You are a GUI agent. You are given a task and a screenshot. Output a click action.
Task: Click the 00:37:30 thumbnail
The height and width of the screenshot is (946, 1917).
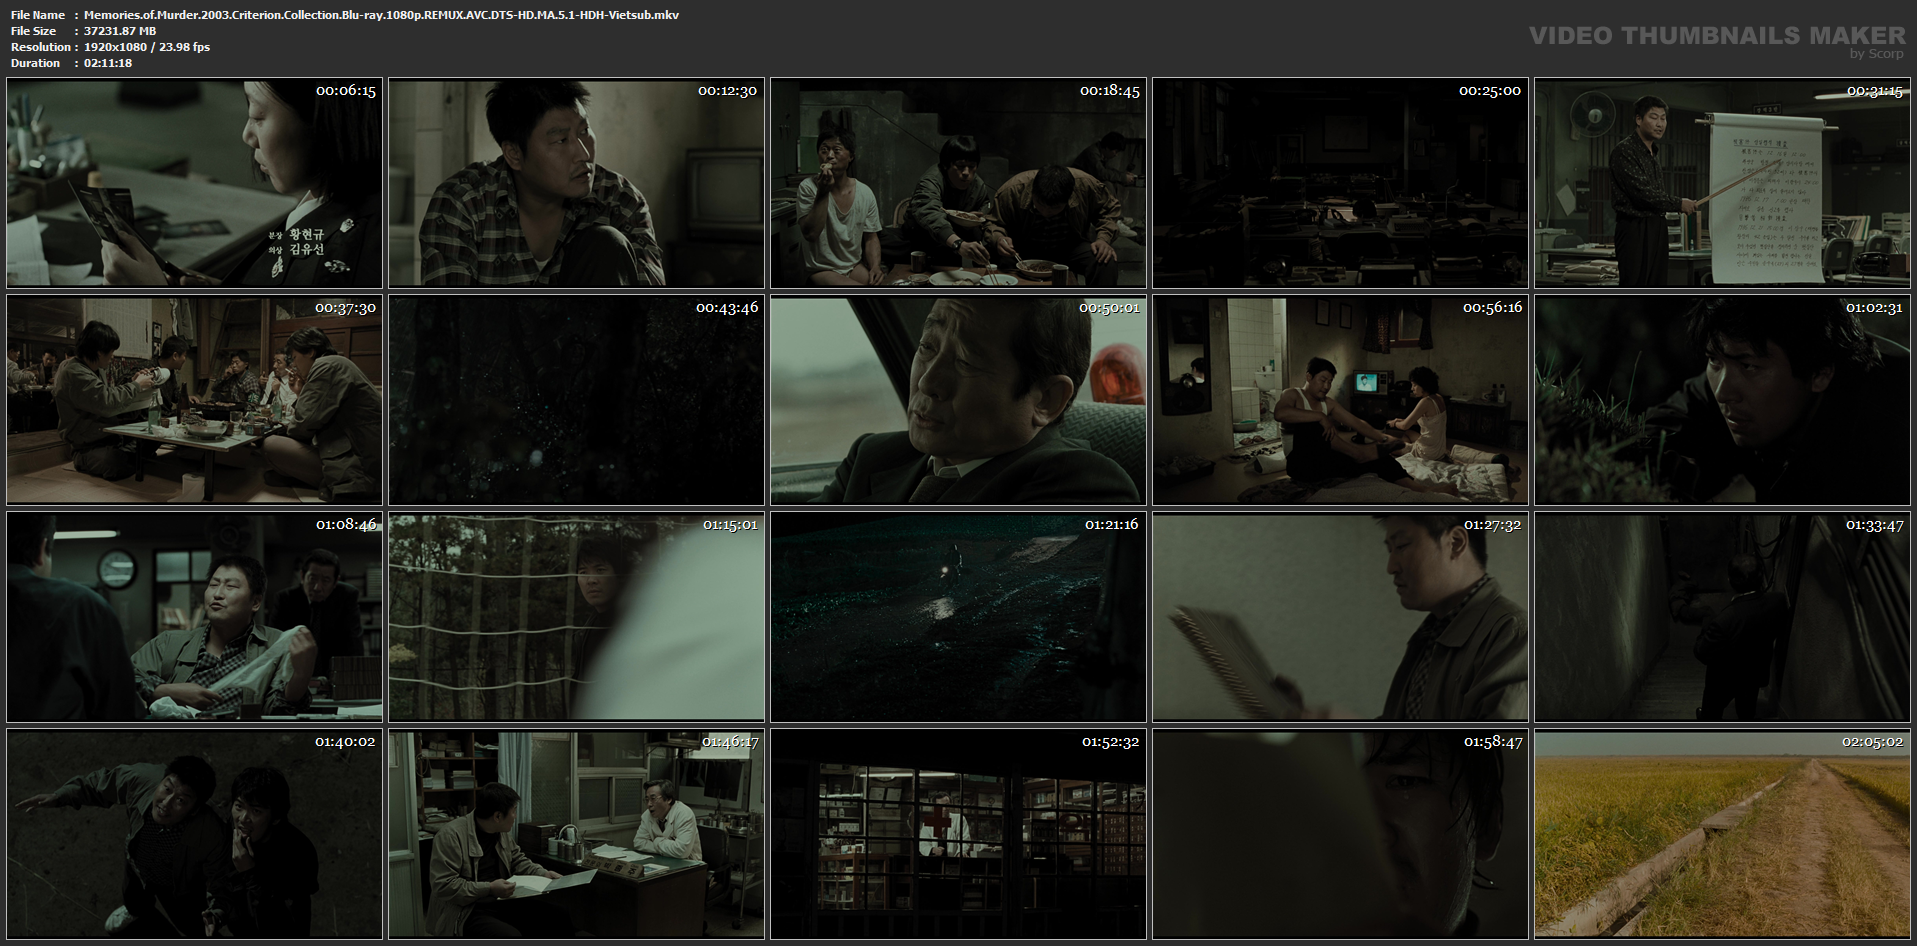pyautogui.click(x=194, y=400)
